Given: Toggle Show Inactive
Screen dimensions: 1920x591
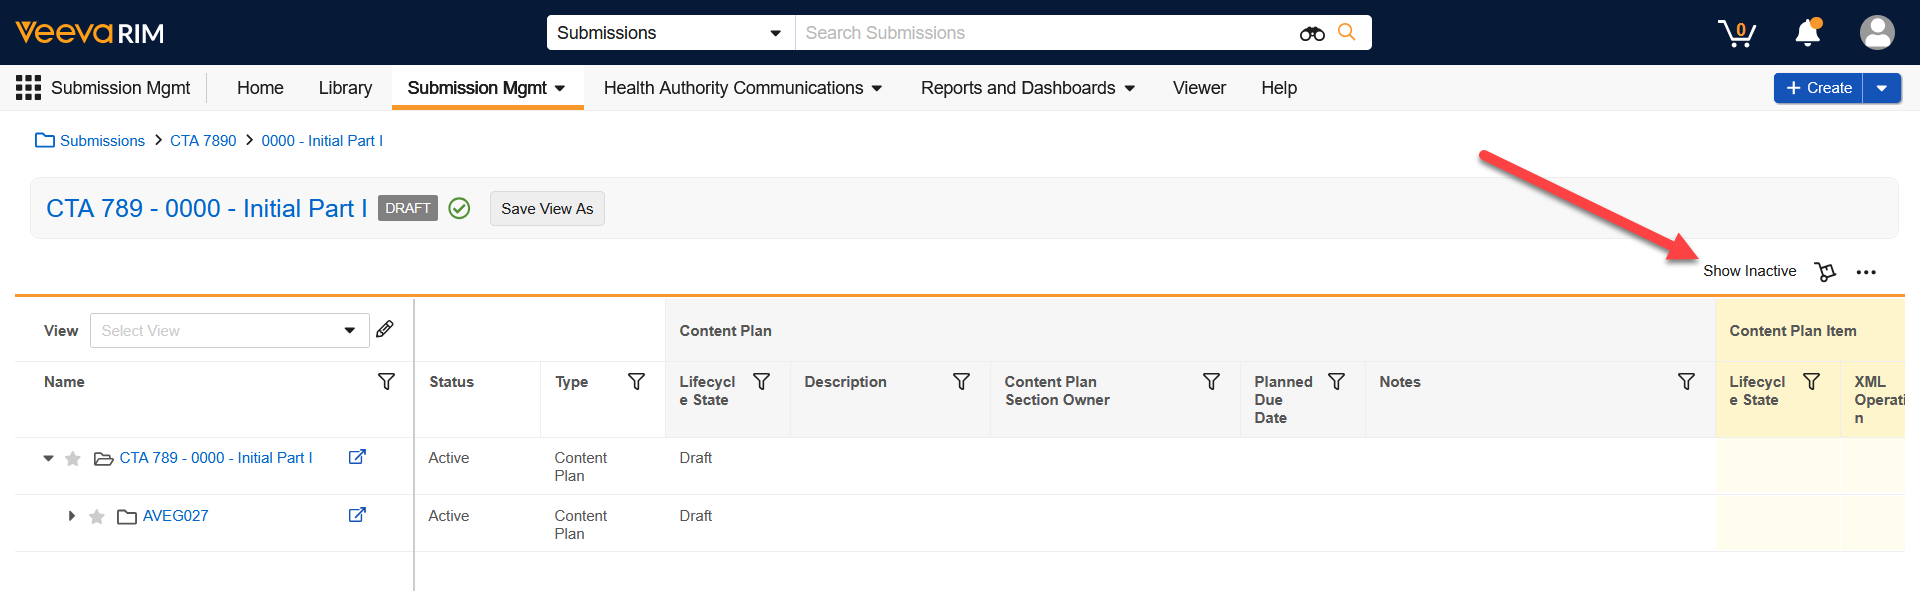Looking at the screenshot, I should click(1749, 271).
